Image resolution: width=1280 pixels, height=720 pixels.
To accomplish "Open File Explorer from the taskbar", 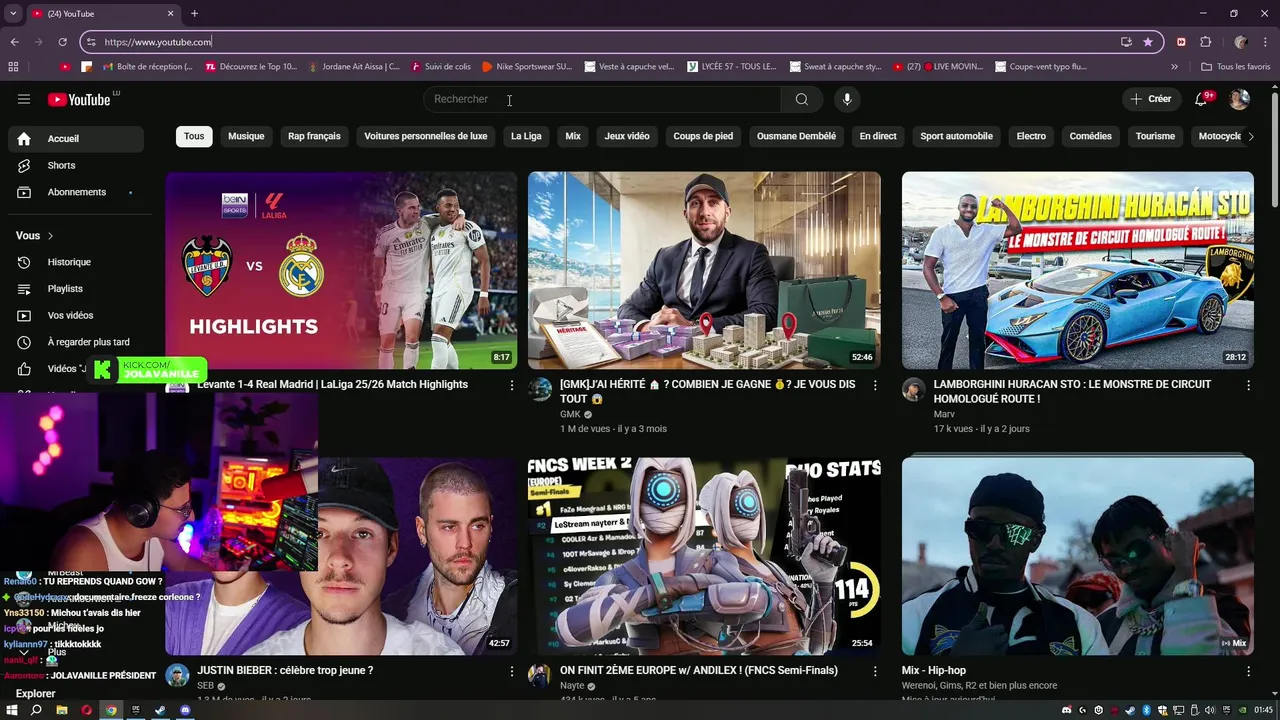I will [x=62, y=710].
